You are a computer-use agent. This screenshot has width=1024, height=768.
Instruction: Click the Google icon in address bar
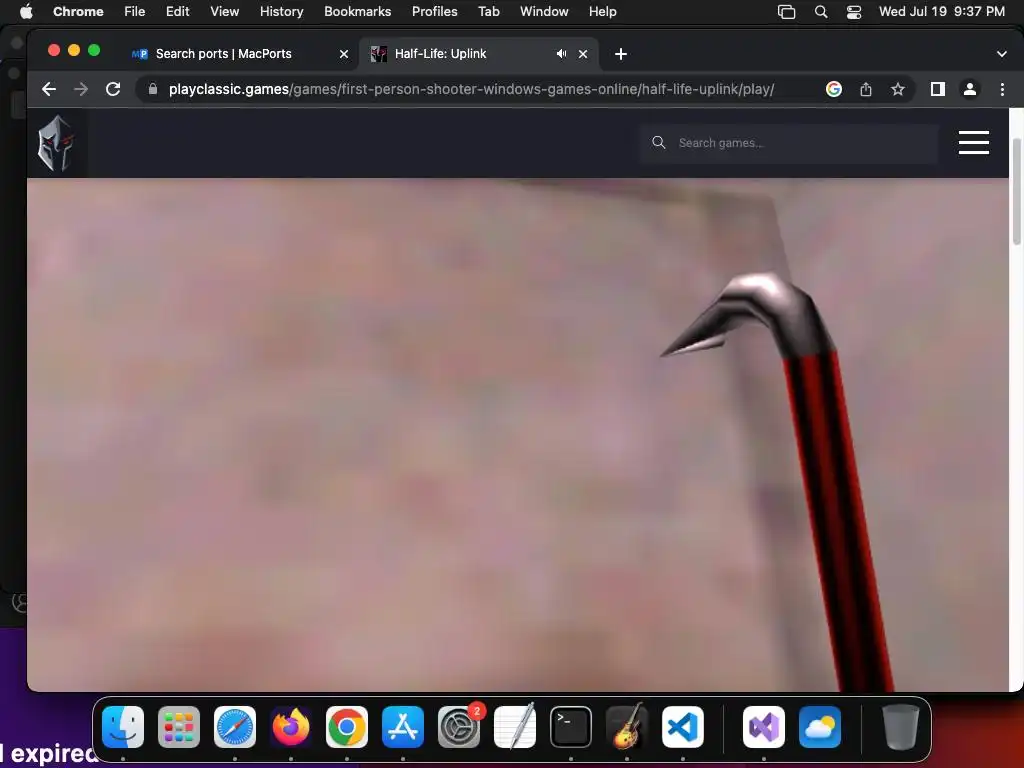click(x=833, y=89)
